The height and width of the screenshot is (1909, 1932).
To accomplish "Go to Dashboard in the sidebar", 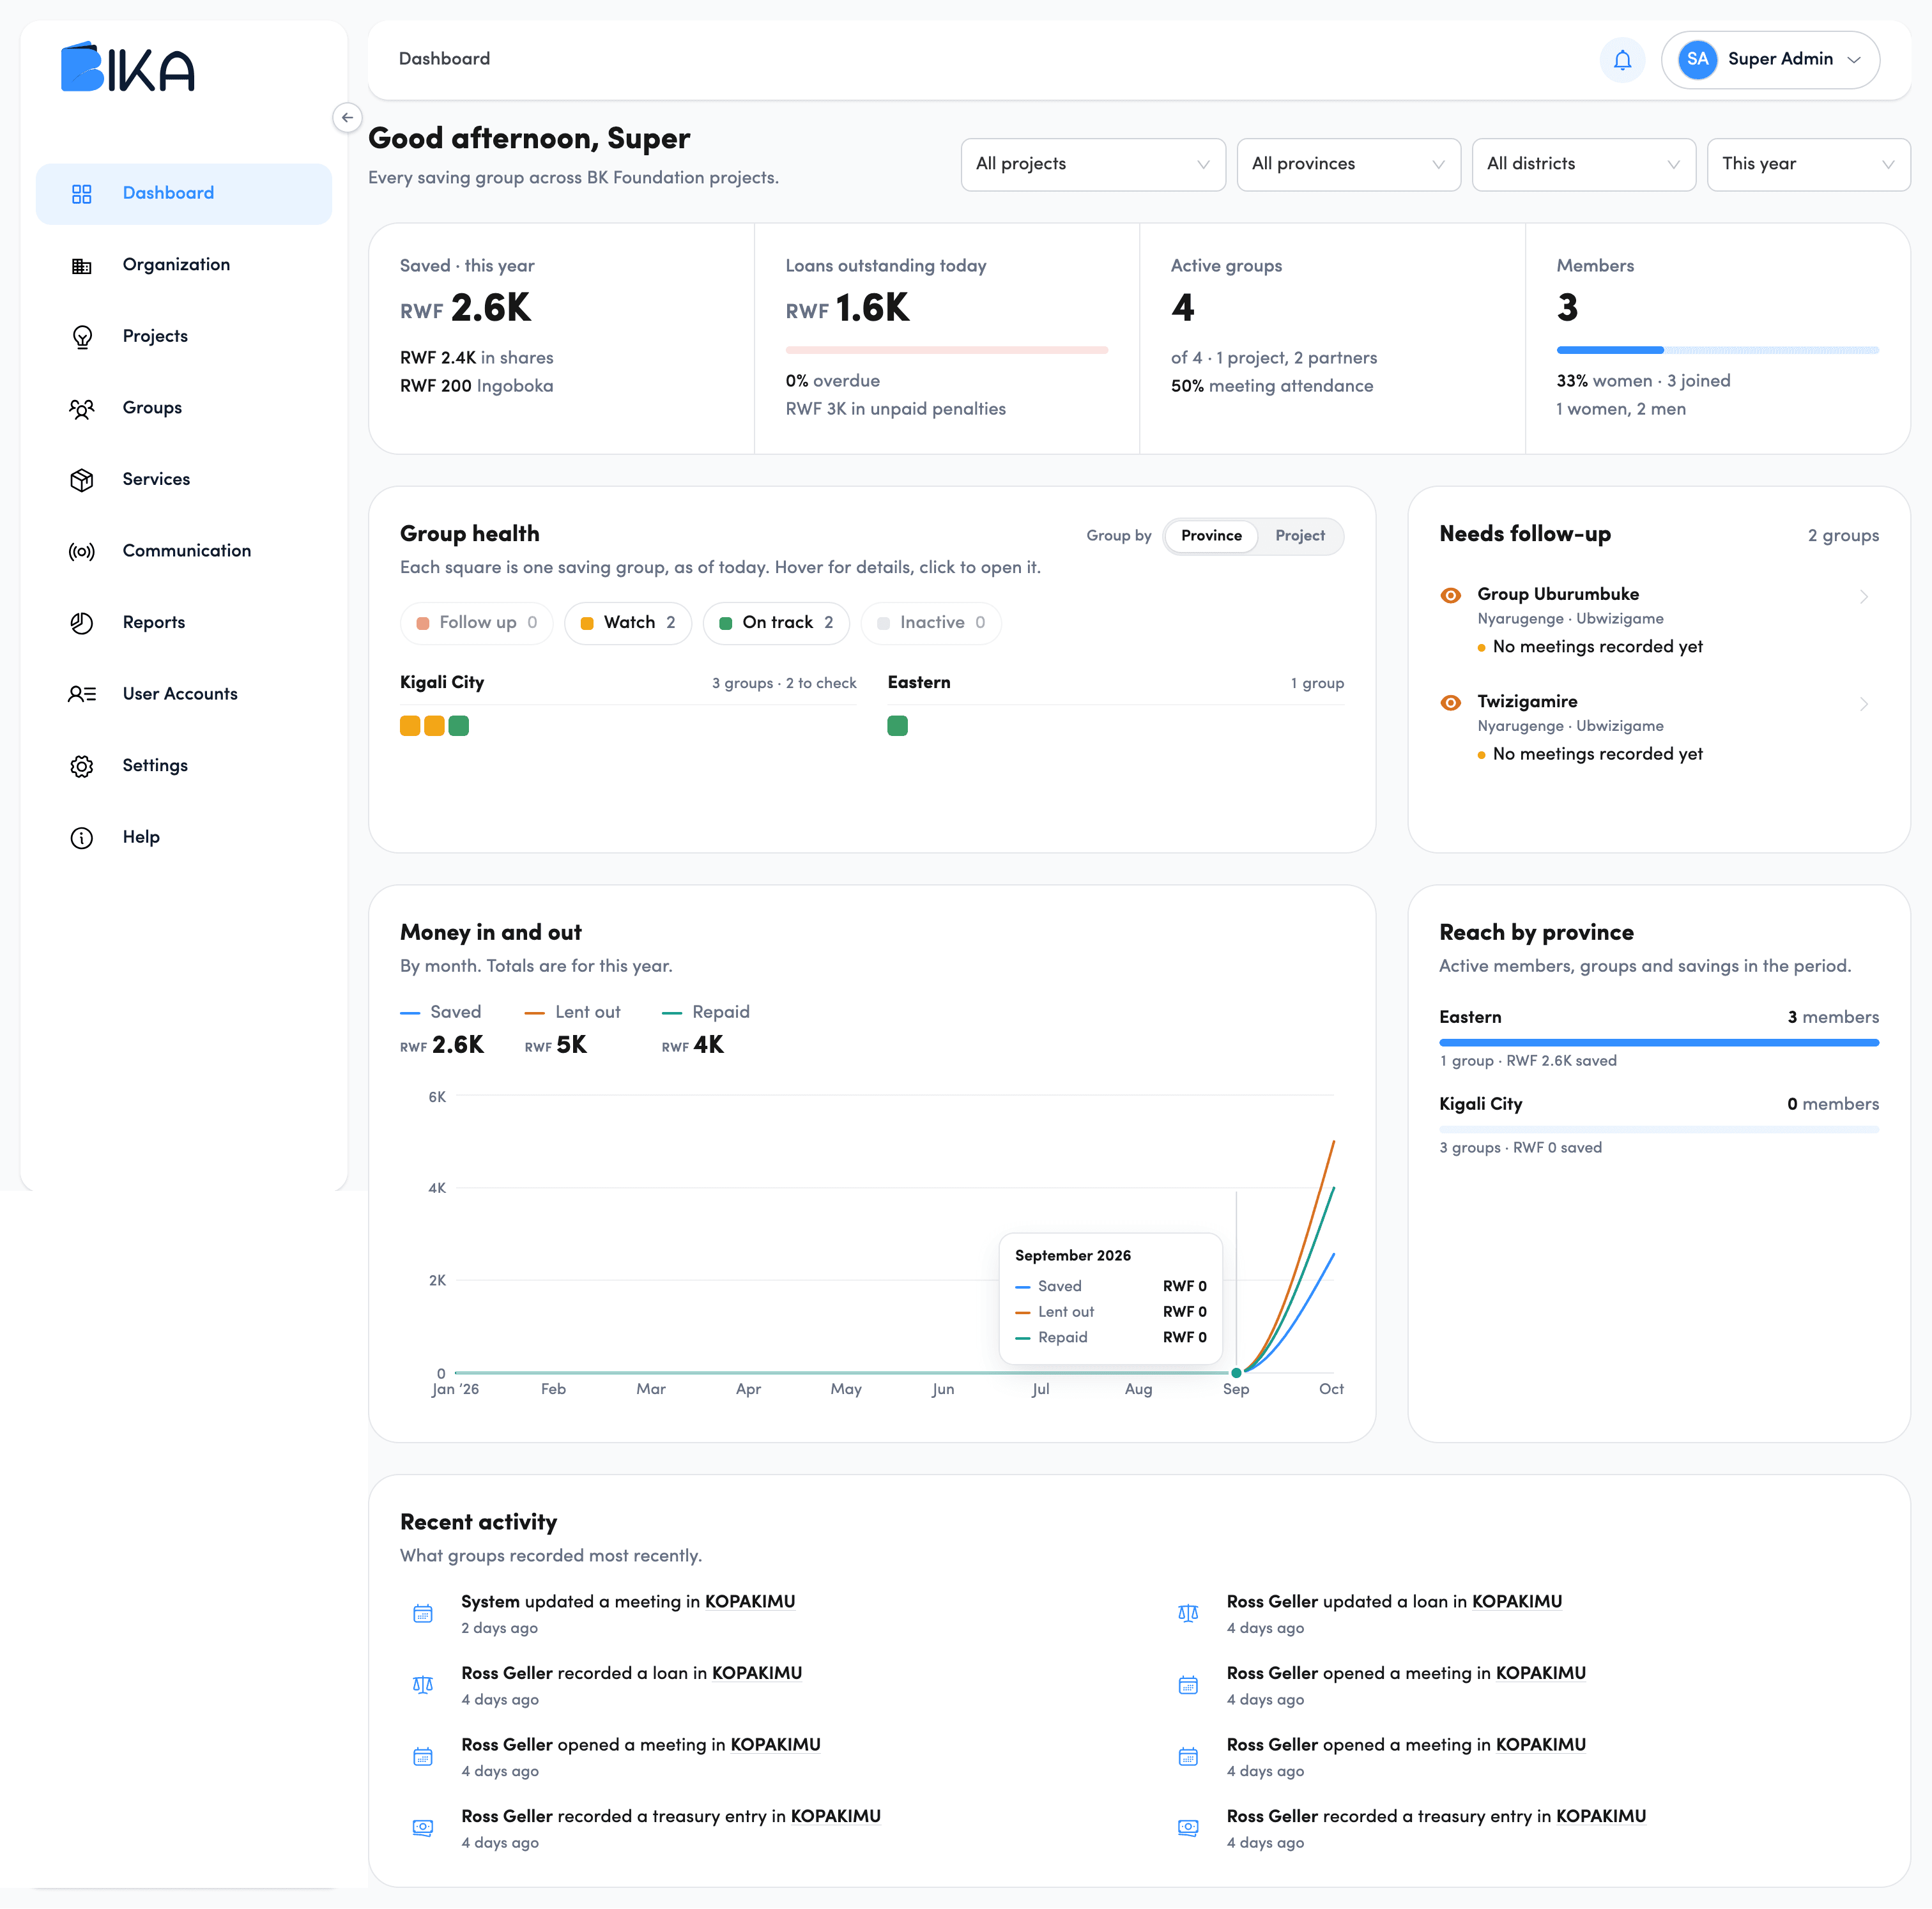I will [x=184, y=194].
